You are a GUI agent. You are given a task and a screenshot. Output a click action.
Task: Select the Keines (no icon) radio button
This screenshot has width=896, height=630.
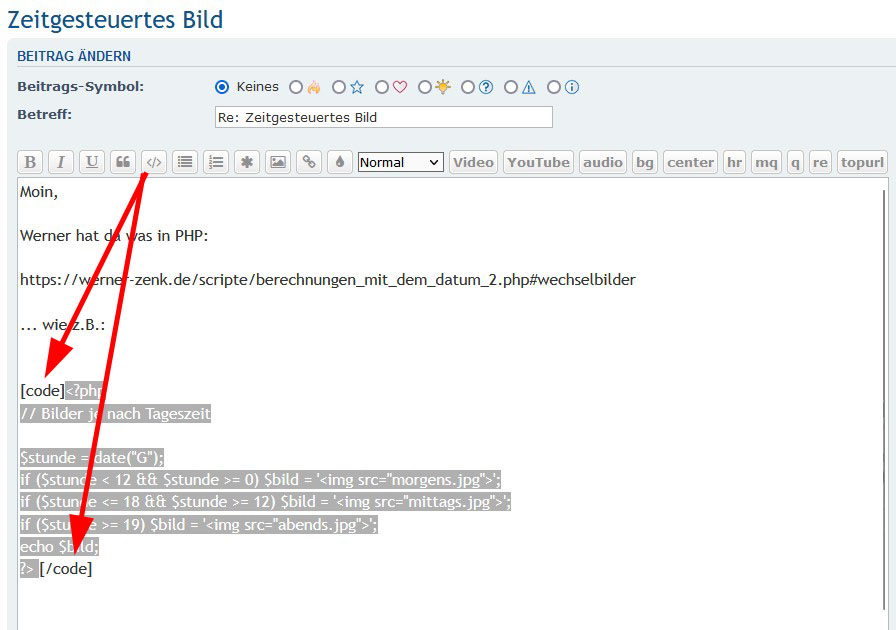point(222,87)
